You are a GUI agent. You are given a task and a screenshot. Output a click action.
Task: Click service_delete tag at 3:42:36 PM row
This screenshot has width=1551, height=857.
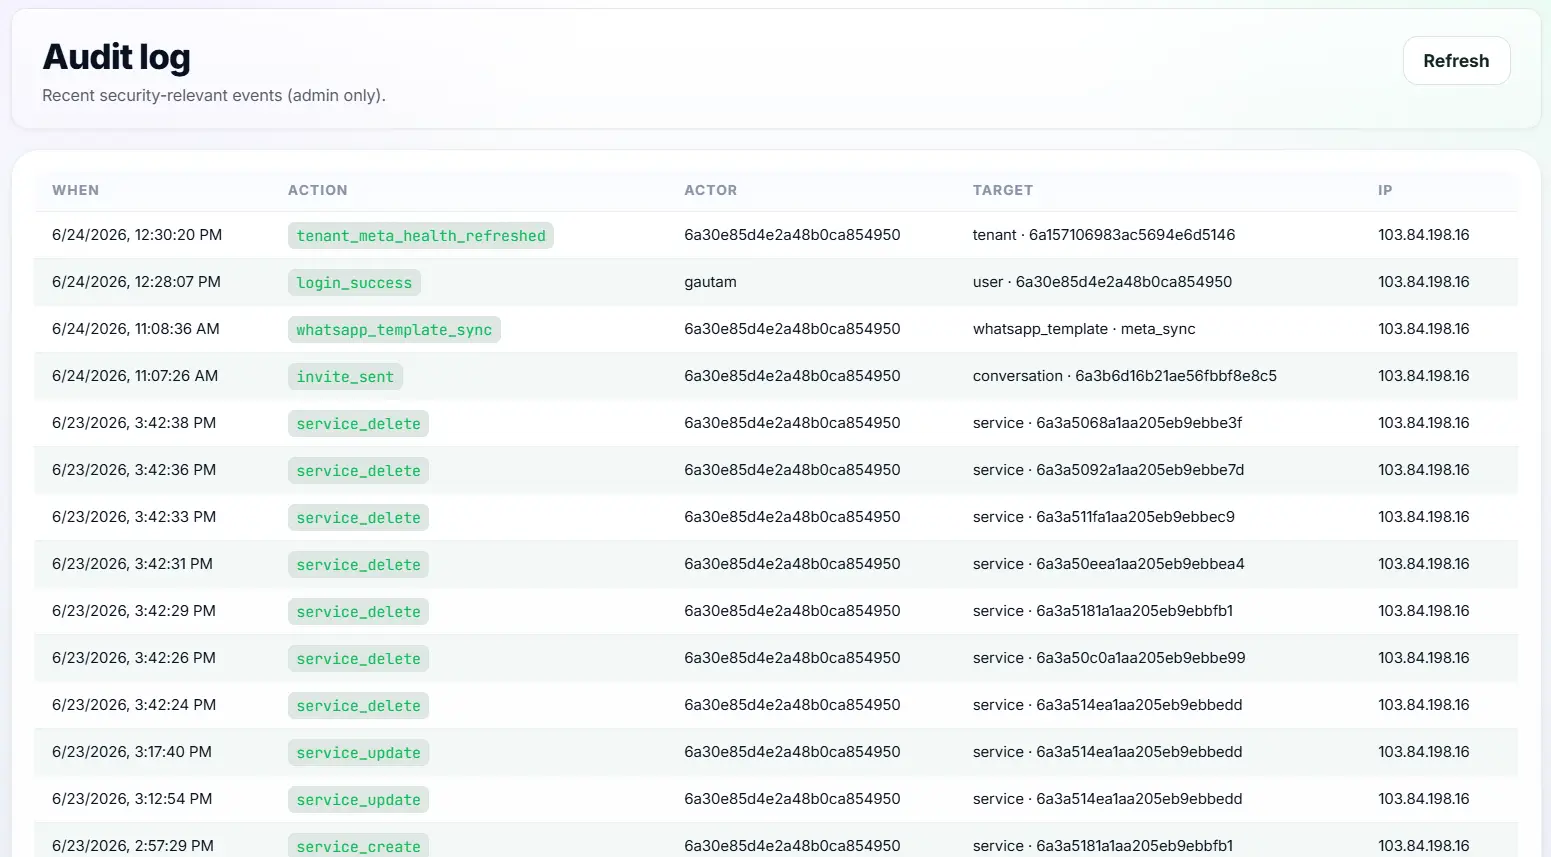[x=358, y=471]
